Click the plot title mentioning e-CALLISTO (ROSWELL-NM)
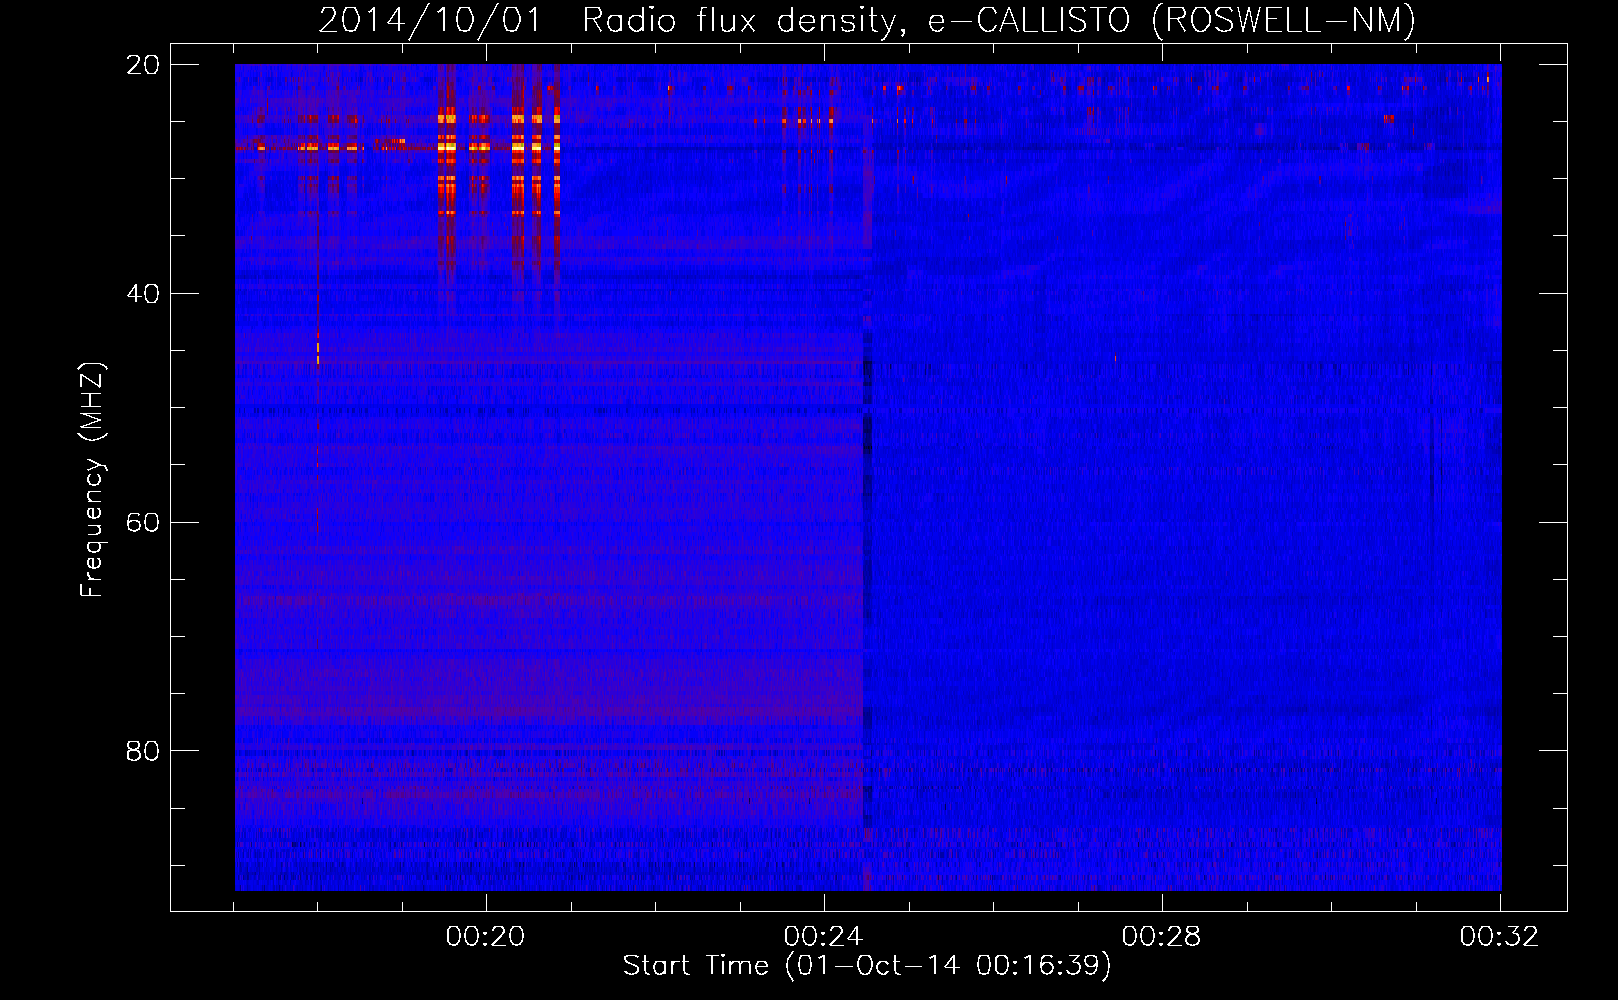This screenshot has height=1000, width=1618. point(867,20)
